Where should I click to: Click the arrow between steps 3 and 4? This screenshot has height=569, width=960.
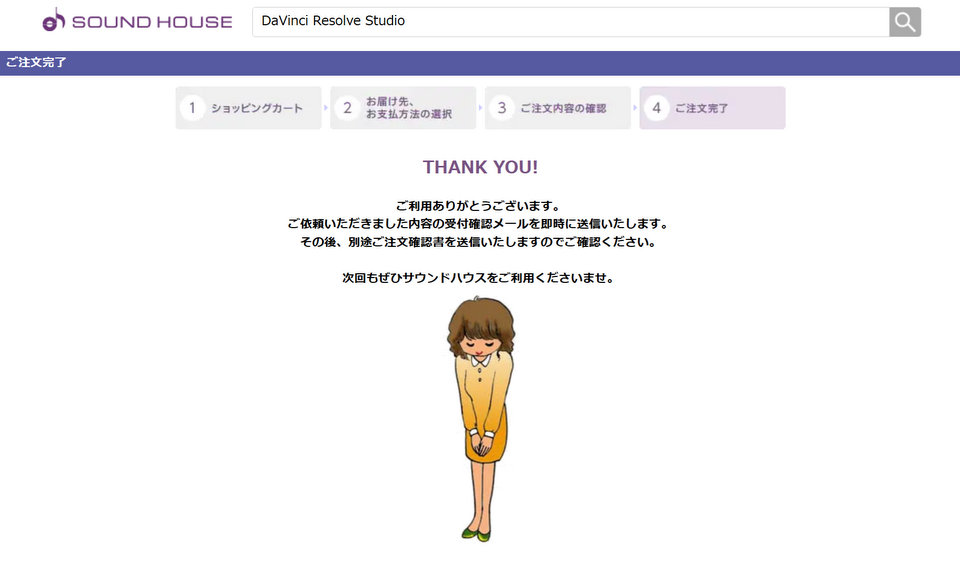tap(635, 108)
